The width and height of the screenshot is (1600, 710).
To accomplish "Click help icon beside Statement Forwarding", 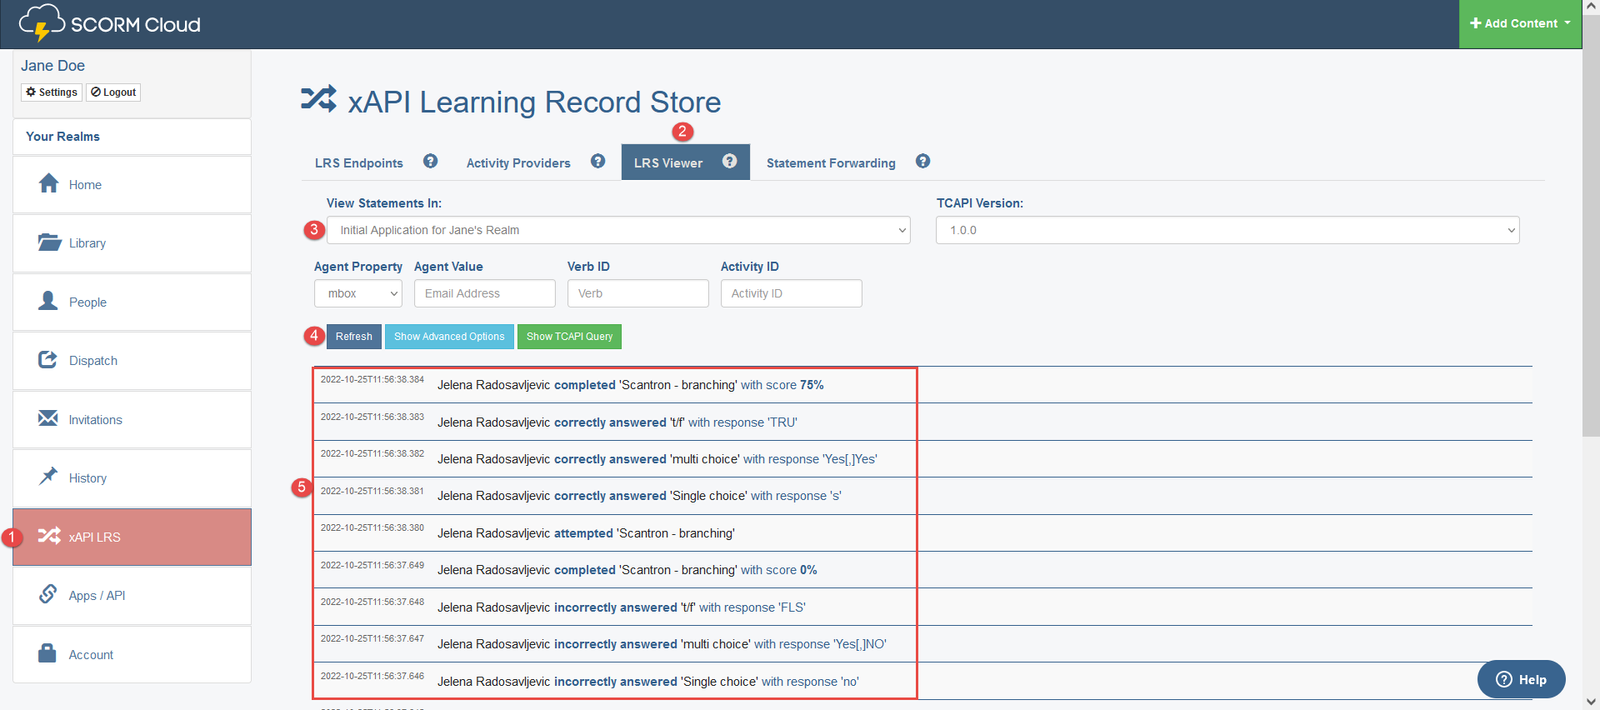I will click(923, 162).
